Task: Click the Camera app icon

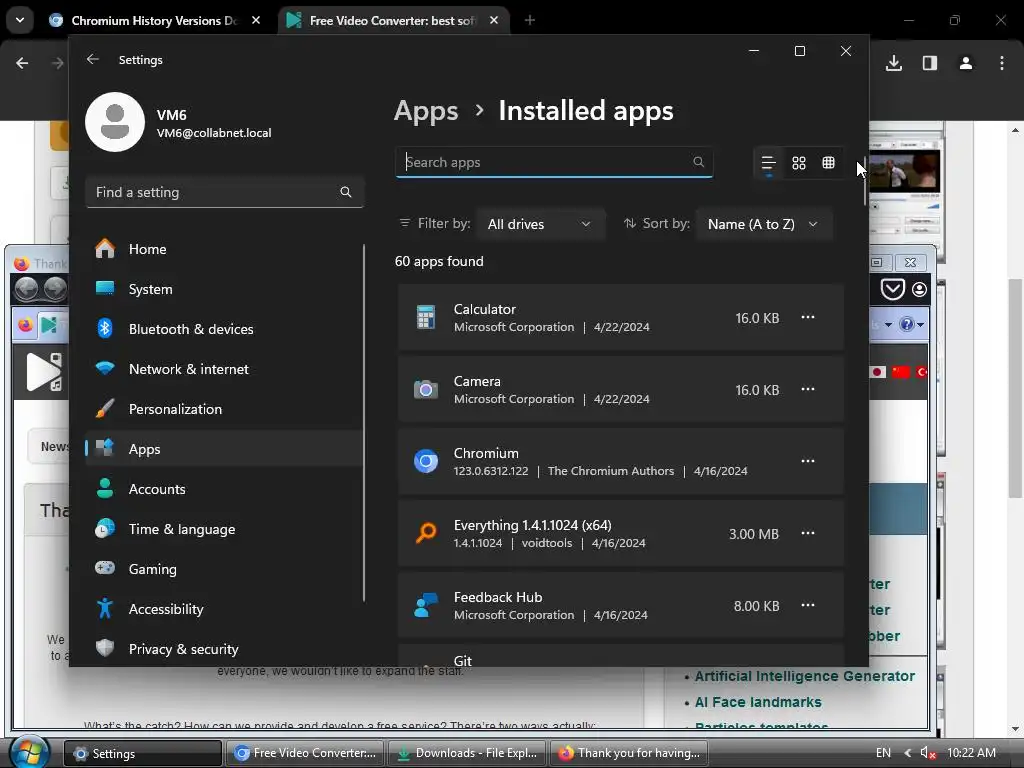Action: pos(426,390)
